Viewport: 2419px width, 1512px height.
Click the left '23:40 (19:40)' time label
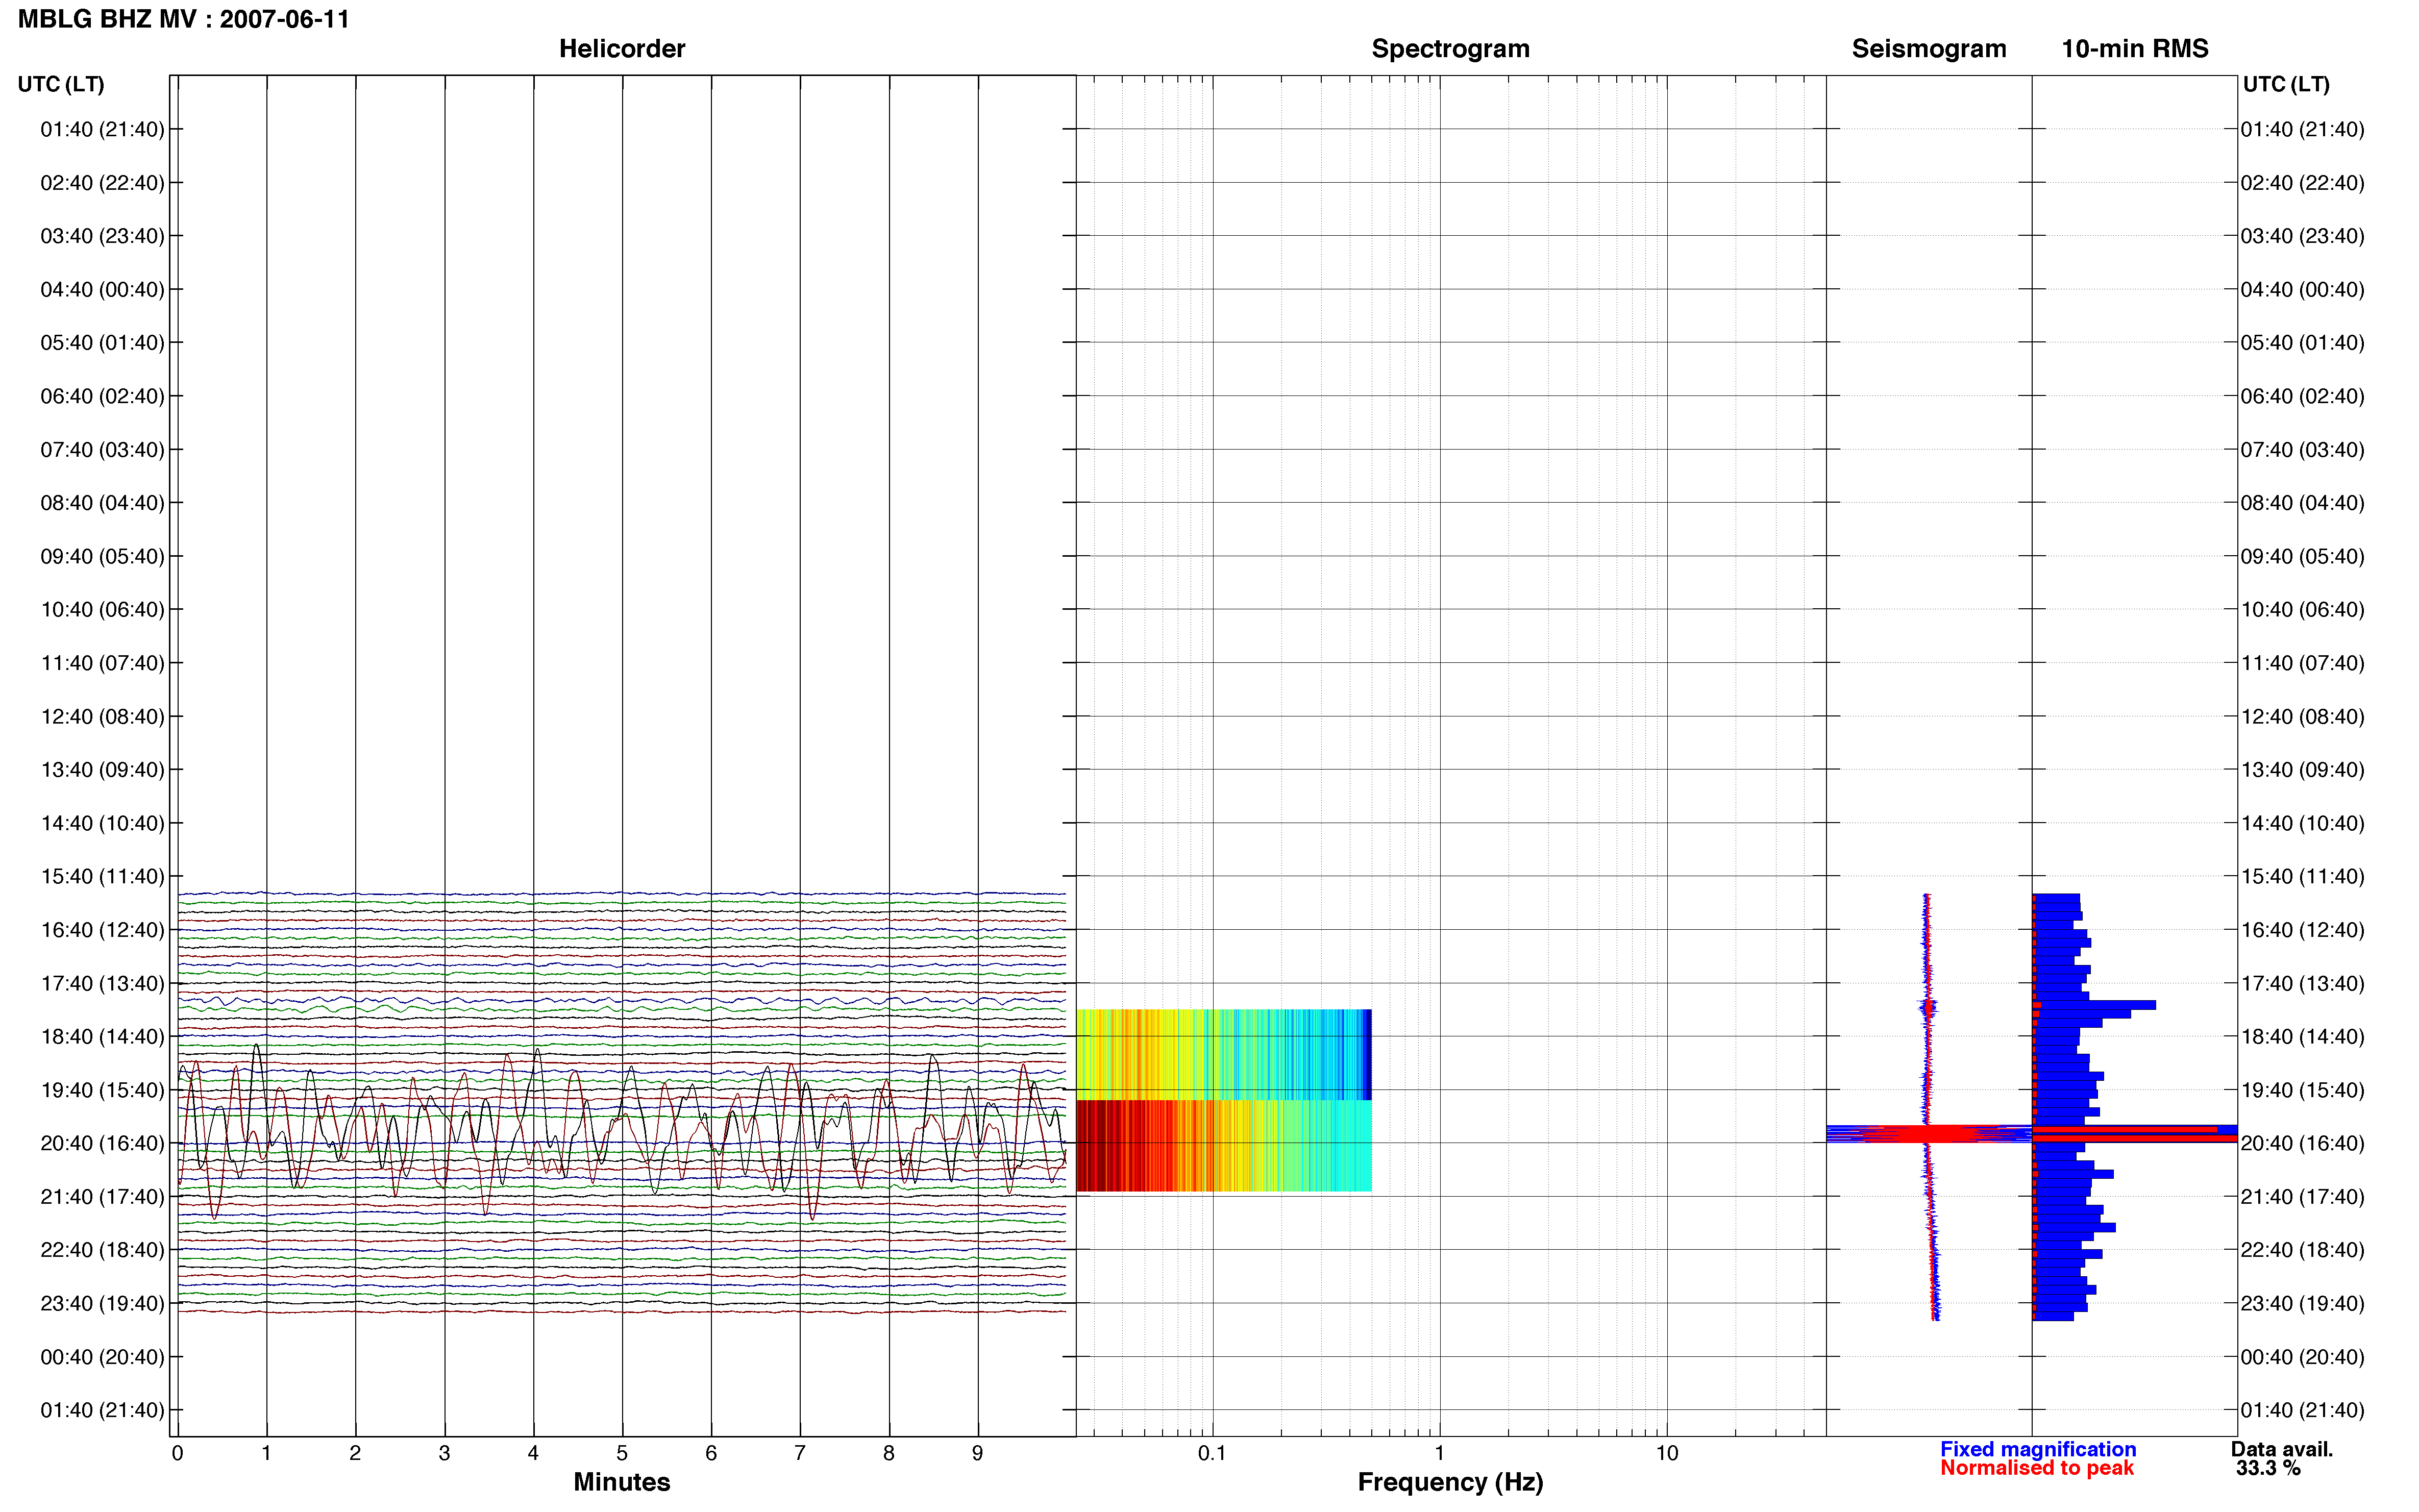[102, 1303]
